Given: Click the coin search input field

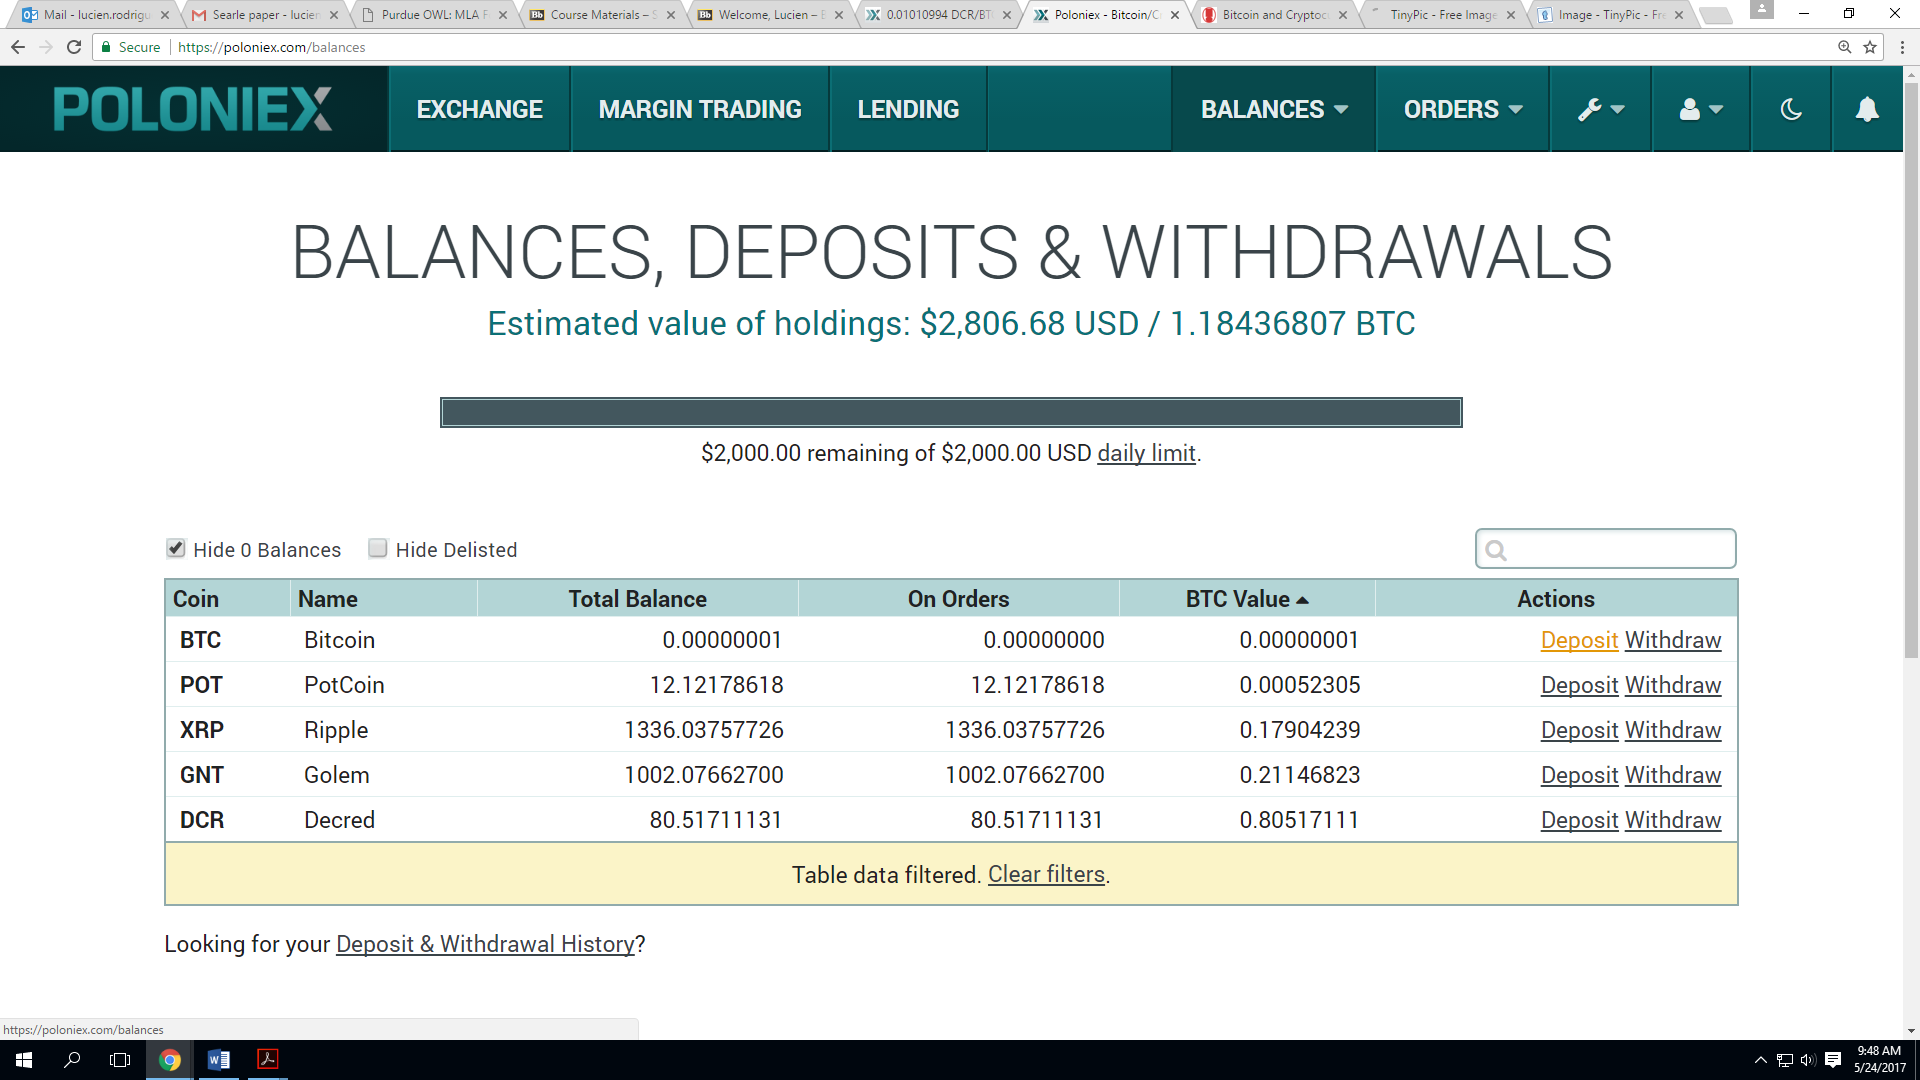Looking at the screenshot, I should coord(1606,549).
